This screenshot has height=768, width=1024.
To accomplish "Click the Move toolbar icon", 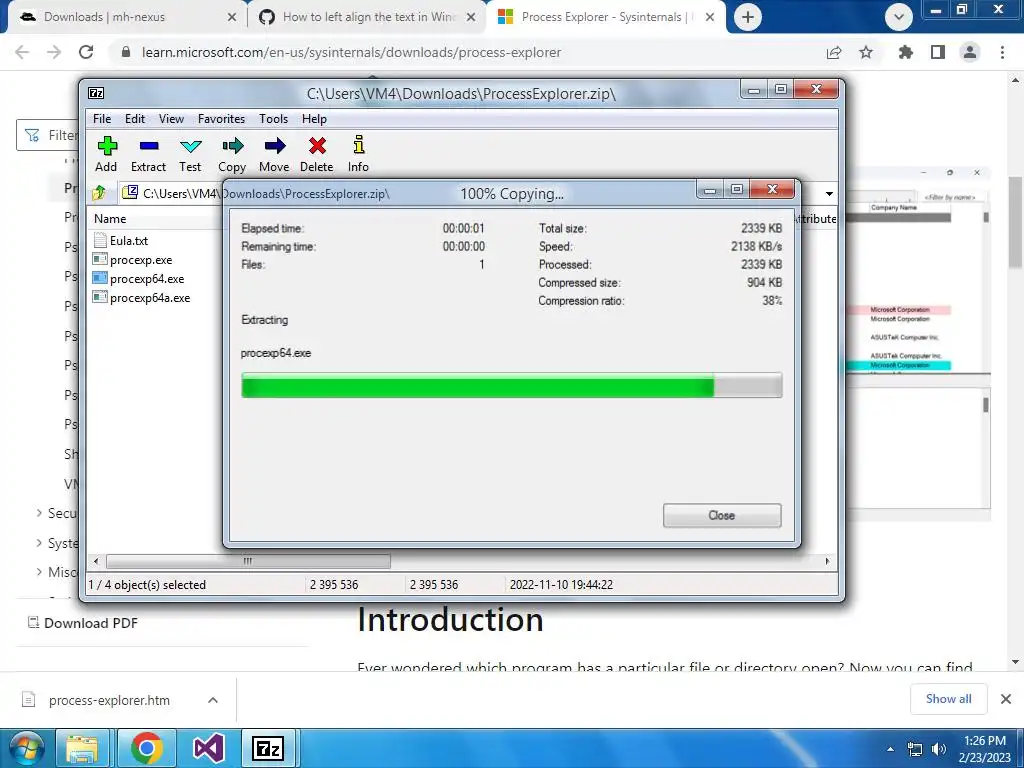I will [275, 146].
